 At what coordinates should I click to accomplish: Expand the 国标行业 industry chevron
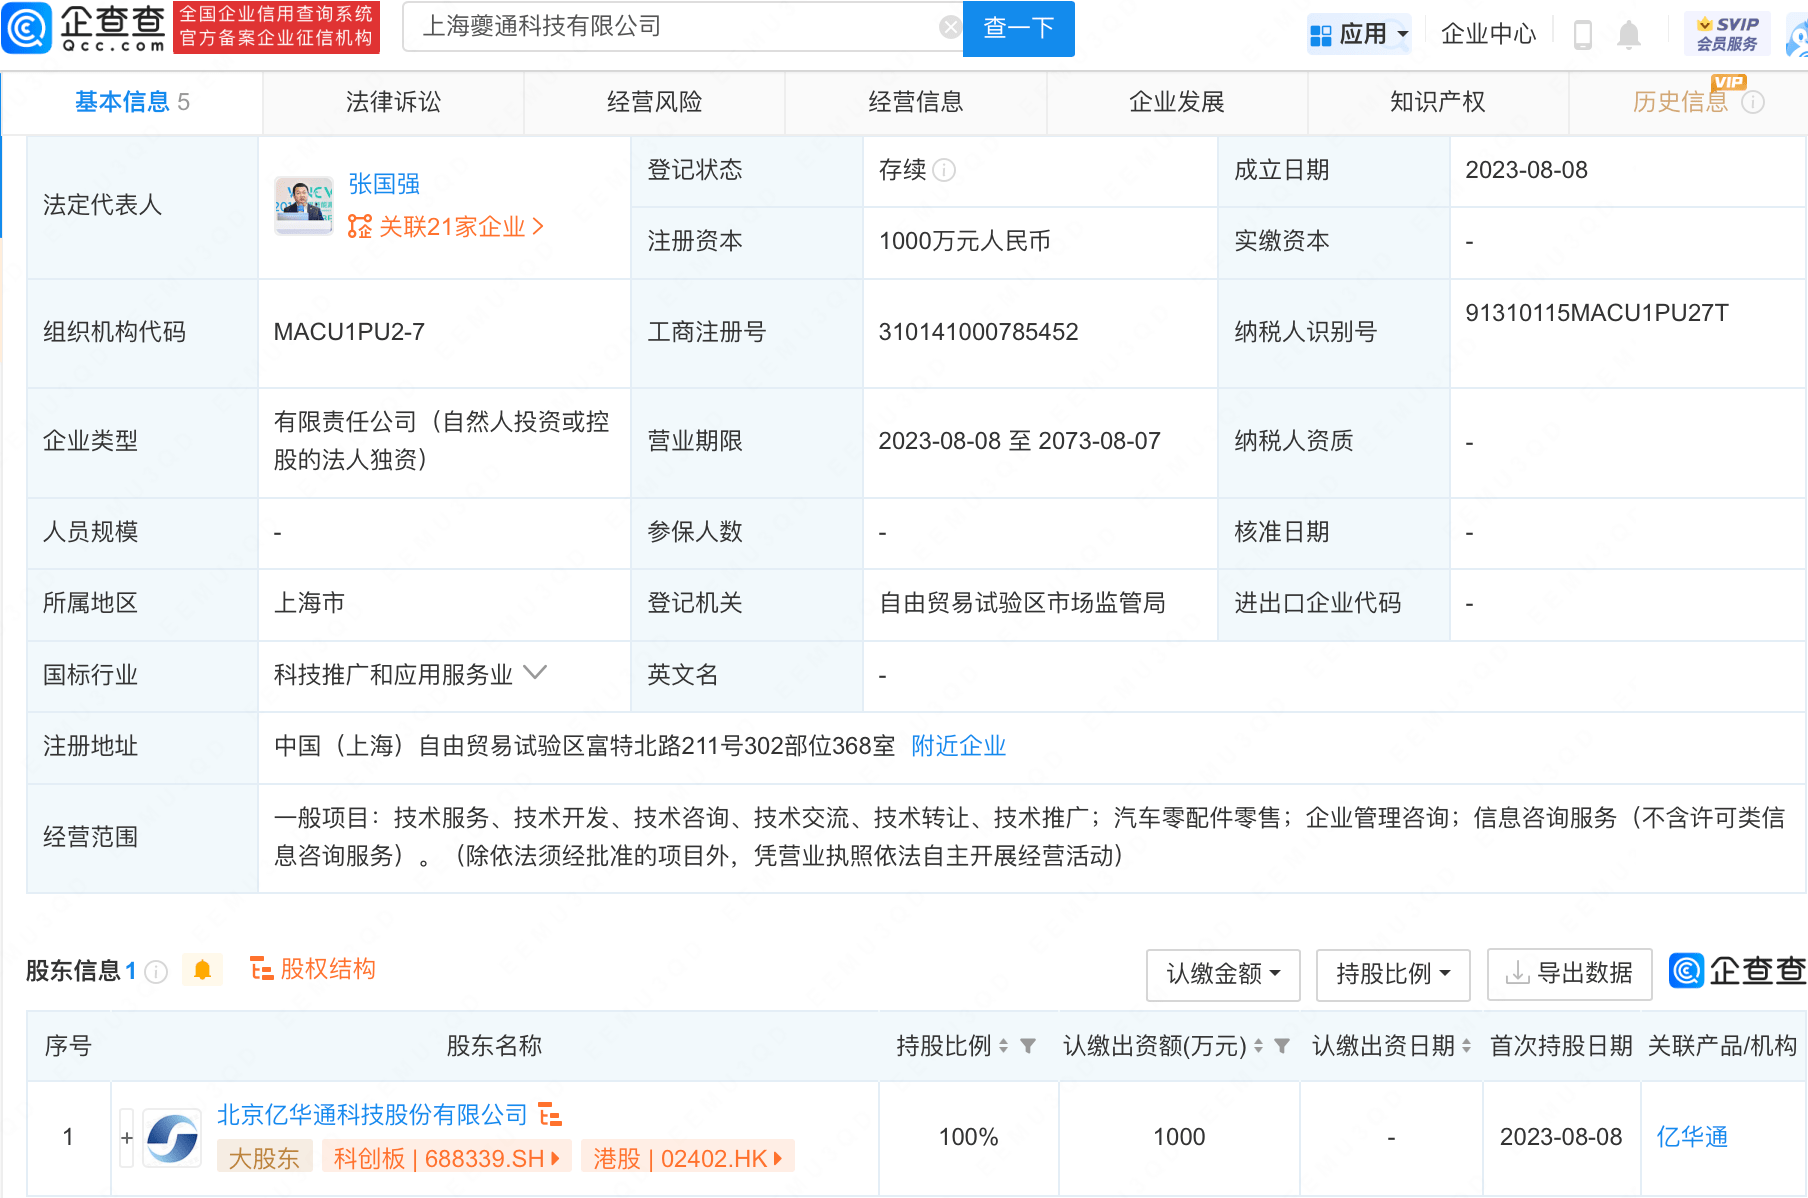pyautogui.click(x=535, y=673)
